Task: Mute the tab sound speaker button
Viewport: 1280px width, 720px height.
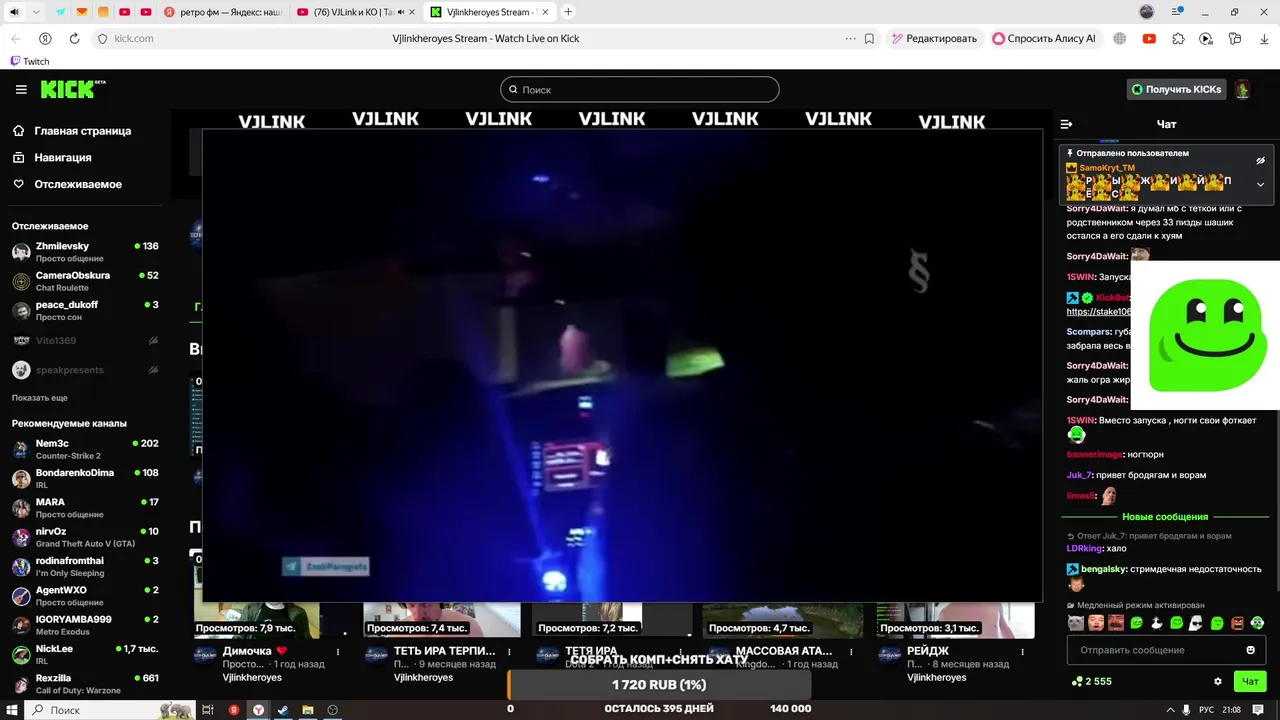Action: (13, 12)
